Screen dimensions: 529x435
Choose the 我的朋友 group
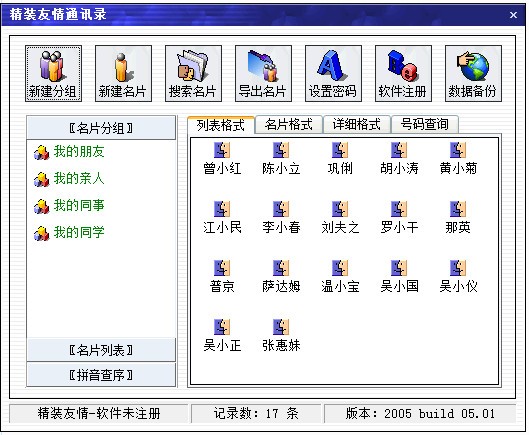pyautogui.click(x=69, y=152)
